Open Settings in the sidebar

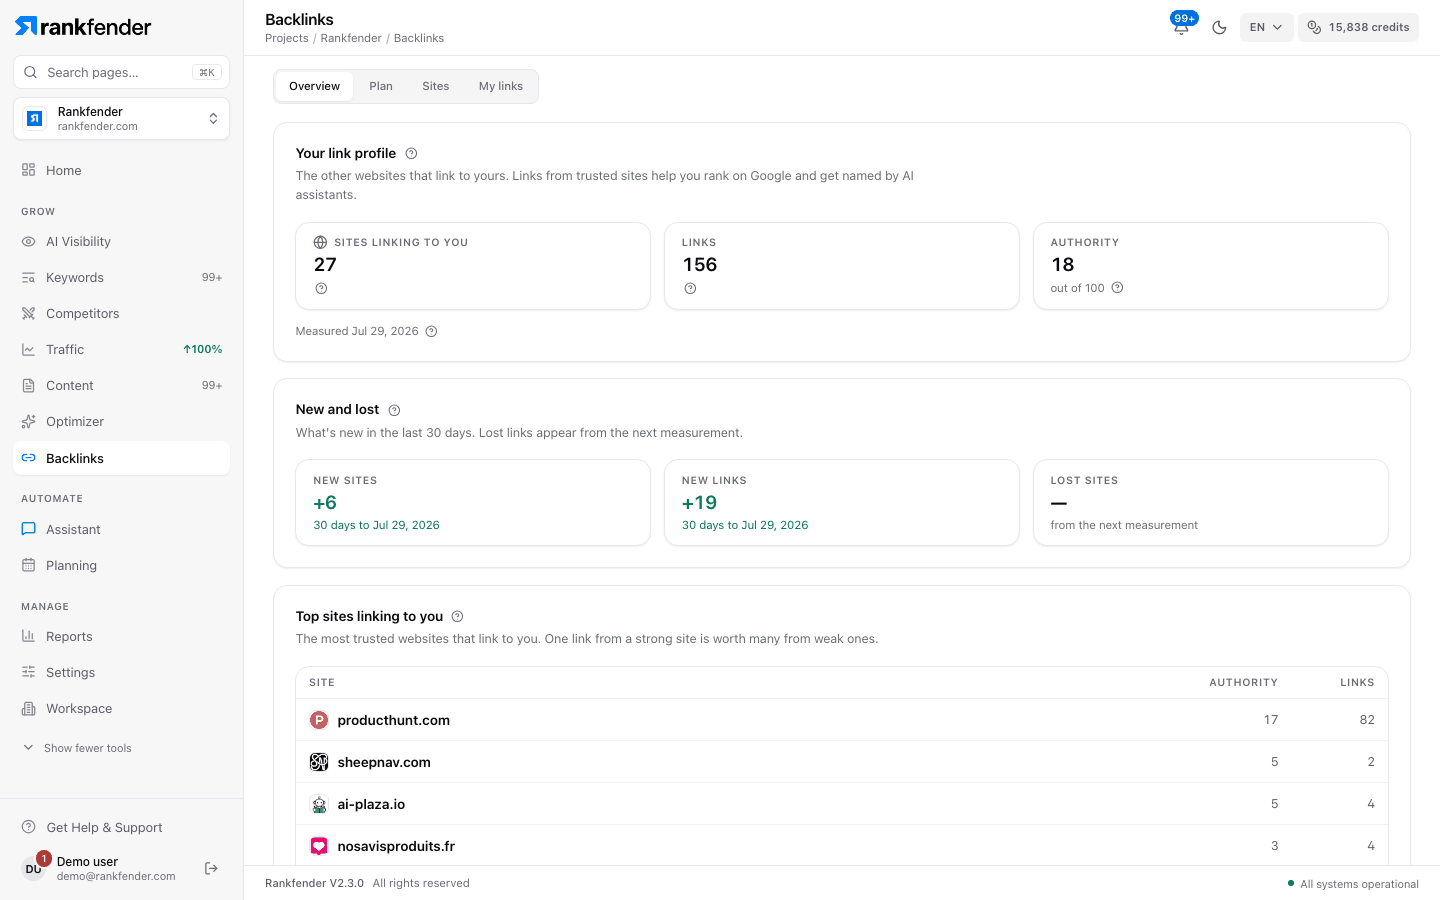coord(122,672)
